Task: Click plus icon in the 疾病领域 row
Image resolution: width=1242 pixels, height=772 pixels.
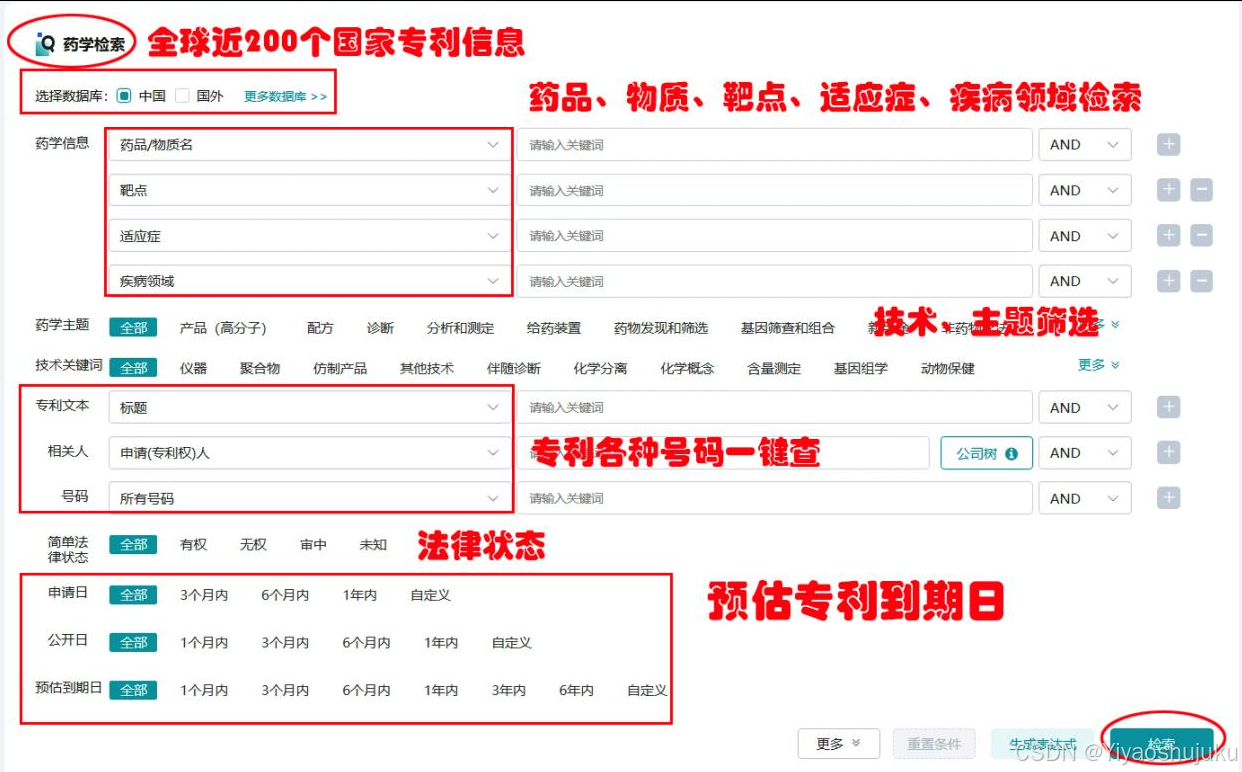Action: pos(1168,281)
